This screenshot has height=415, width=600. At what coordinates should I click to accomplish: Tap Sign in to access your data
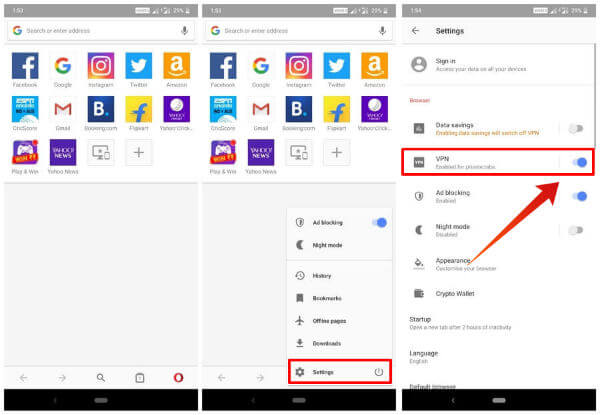coord(480,65)
